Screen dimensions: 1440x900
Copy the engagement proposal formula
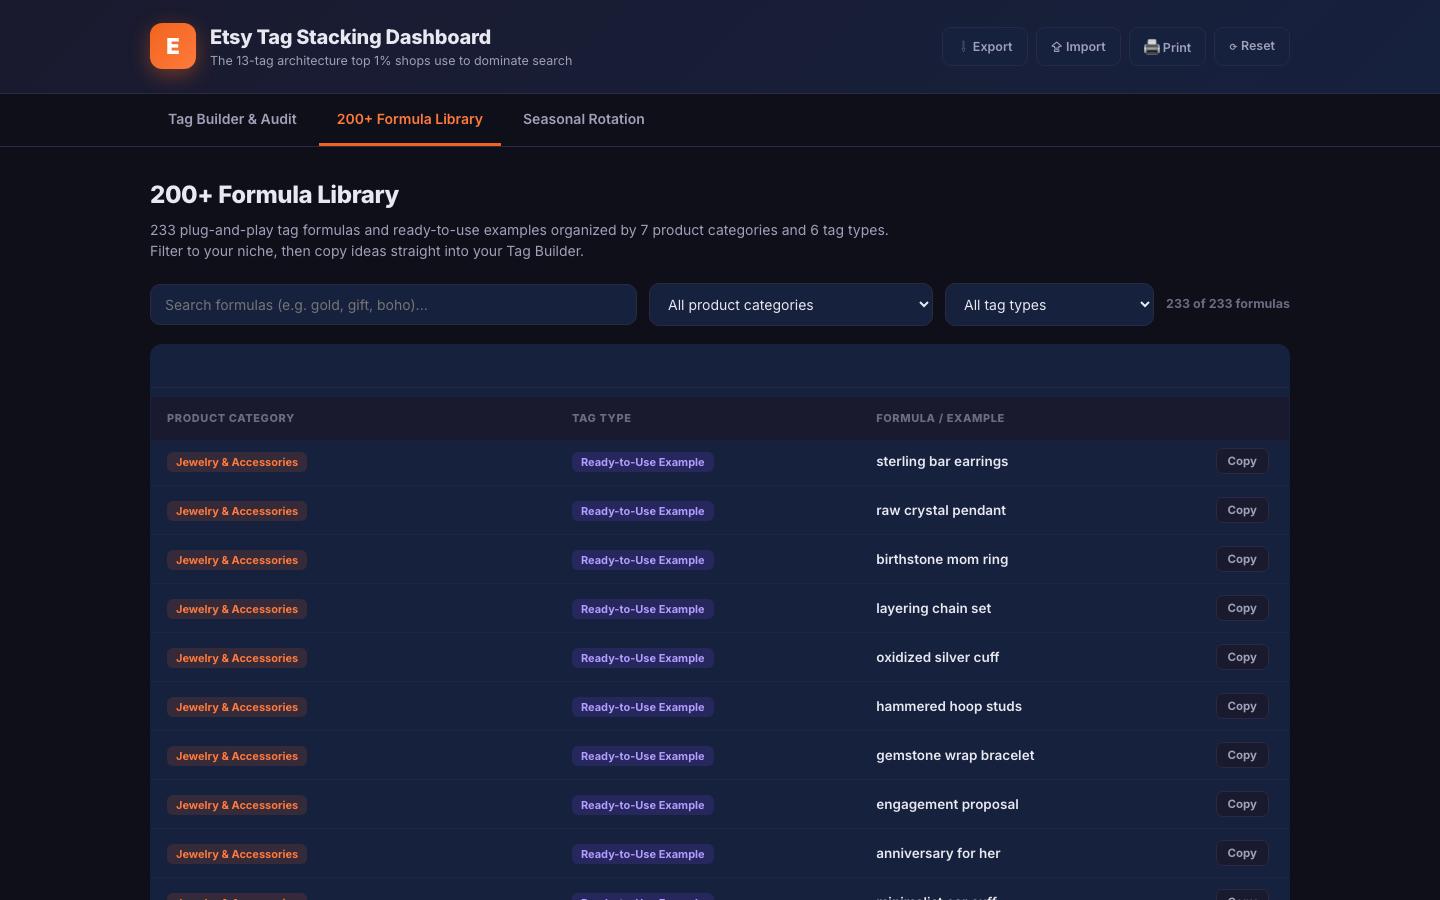1242,804
